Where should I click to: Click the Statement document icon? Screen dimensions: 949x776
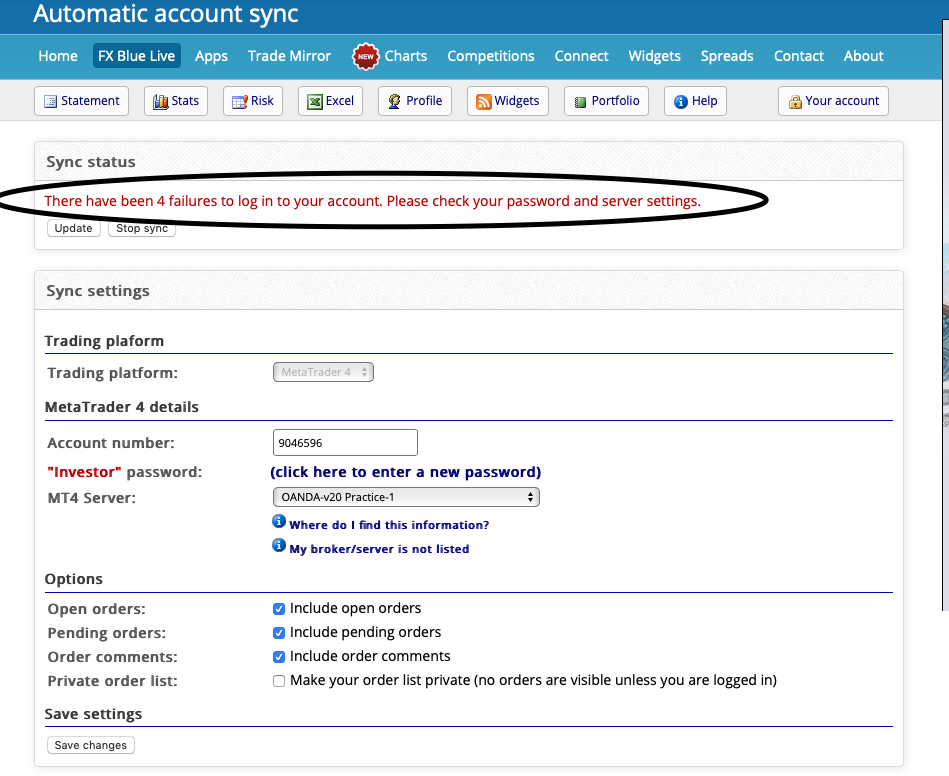50,102
